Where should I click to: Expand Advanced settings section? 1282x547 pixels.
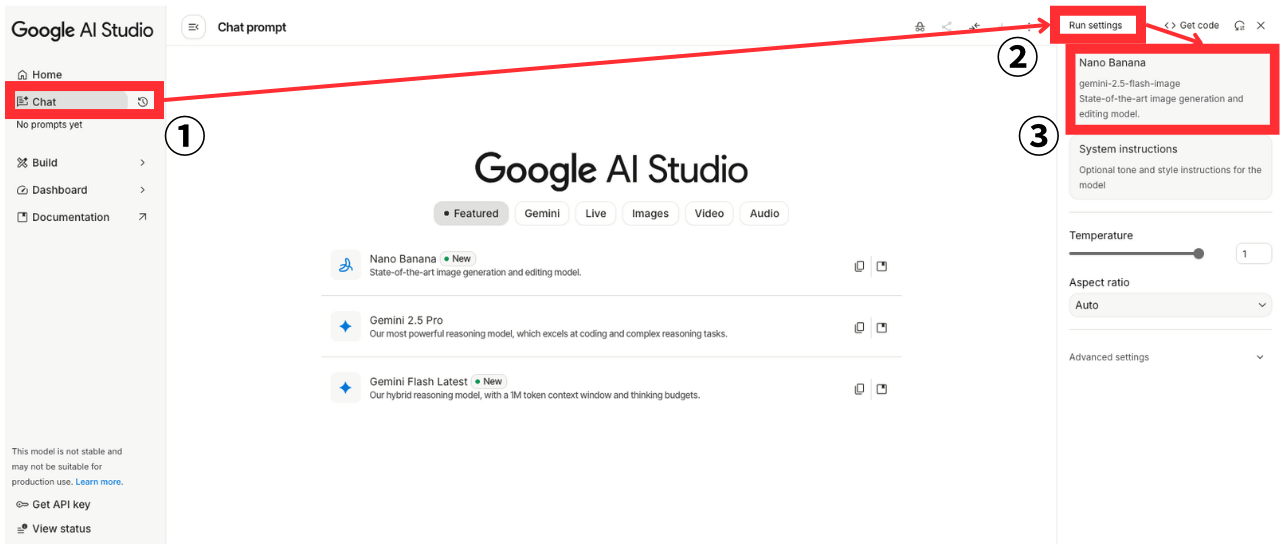click(x=1170, y=357)
